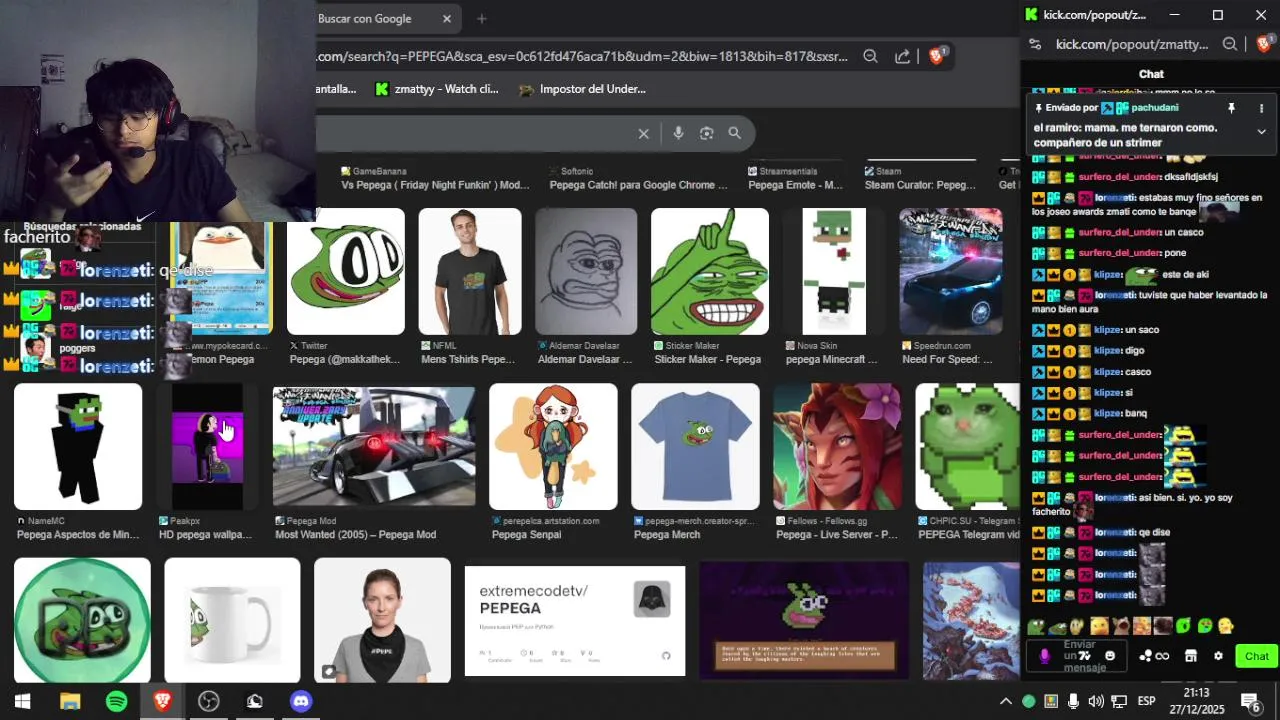Click the Google search magnifier button

point(734,133)
